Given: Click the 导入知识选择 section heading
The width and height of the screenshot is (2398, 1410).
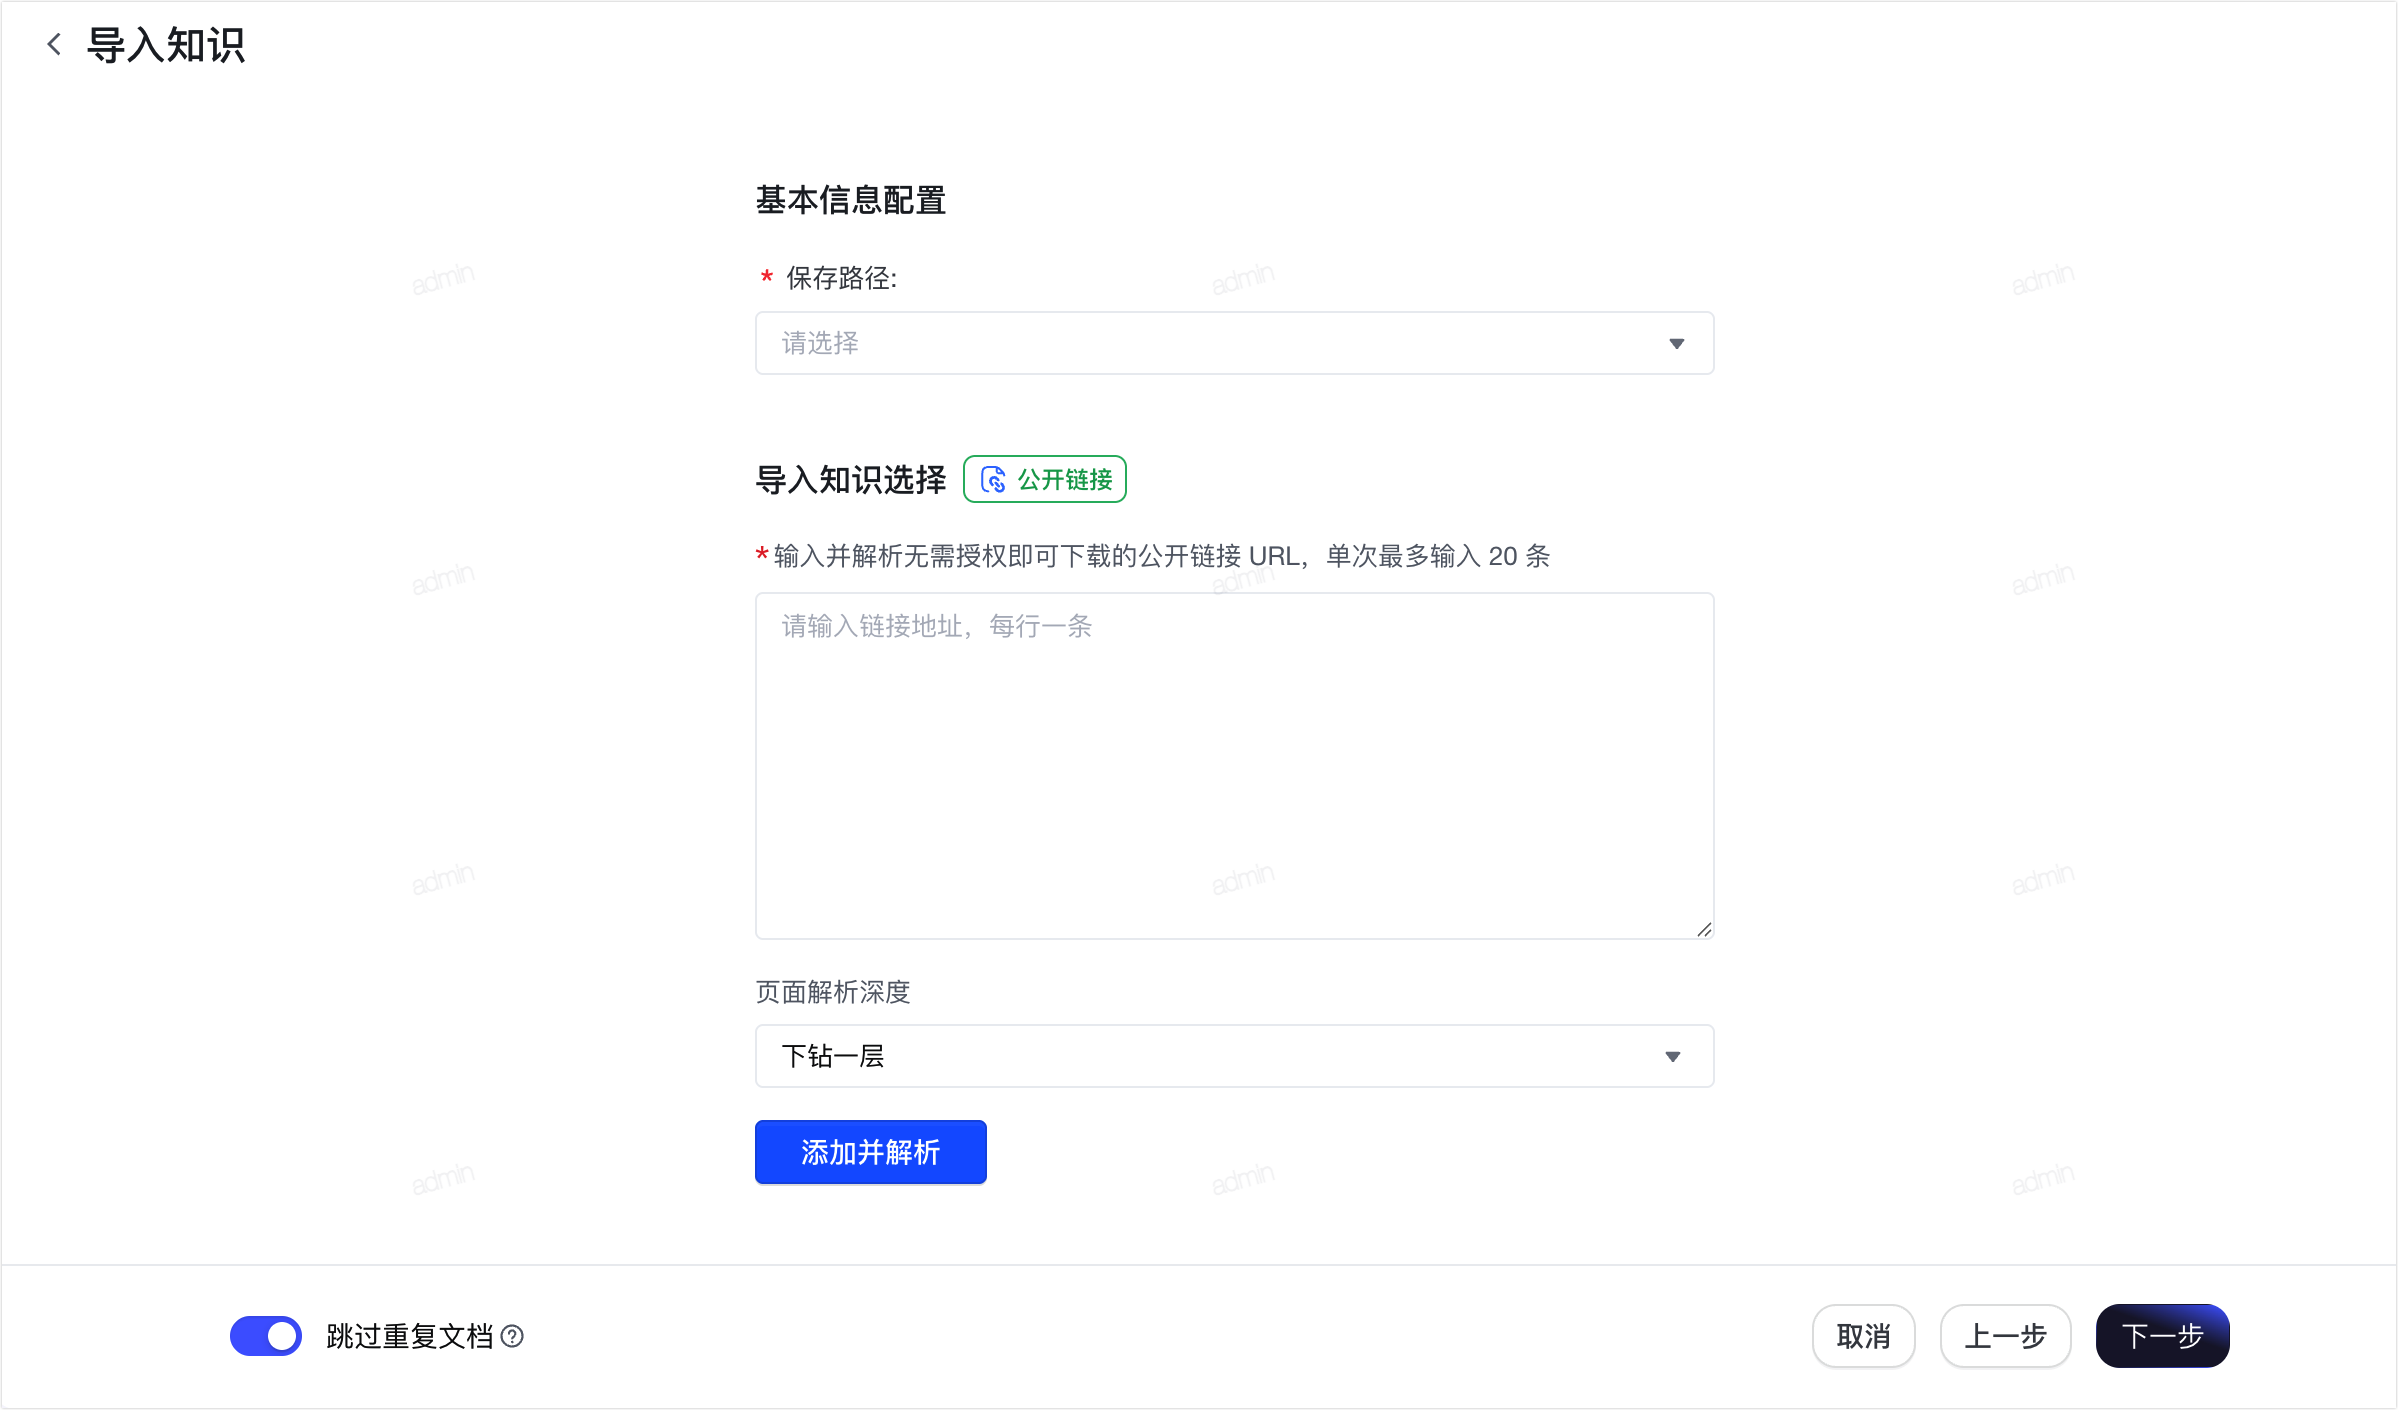Looking at the screenshot, I should [x=850, y=480].
